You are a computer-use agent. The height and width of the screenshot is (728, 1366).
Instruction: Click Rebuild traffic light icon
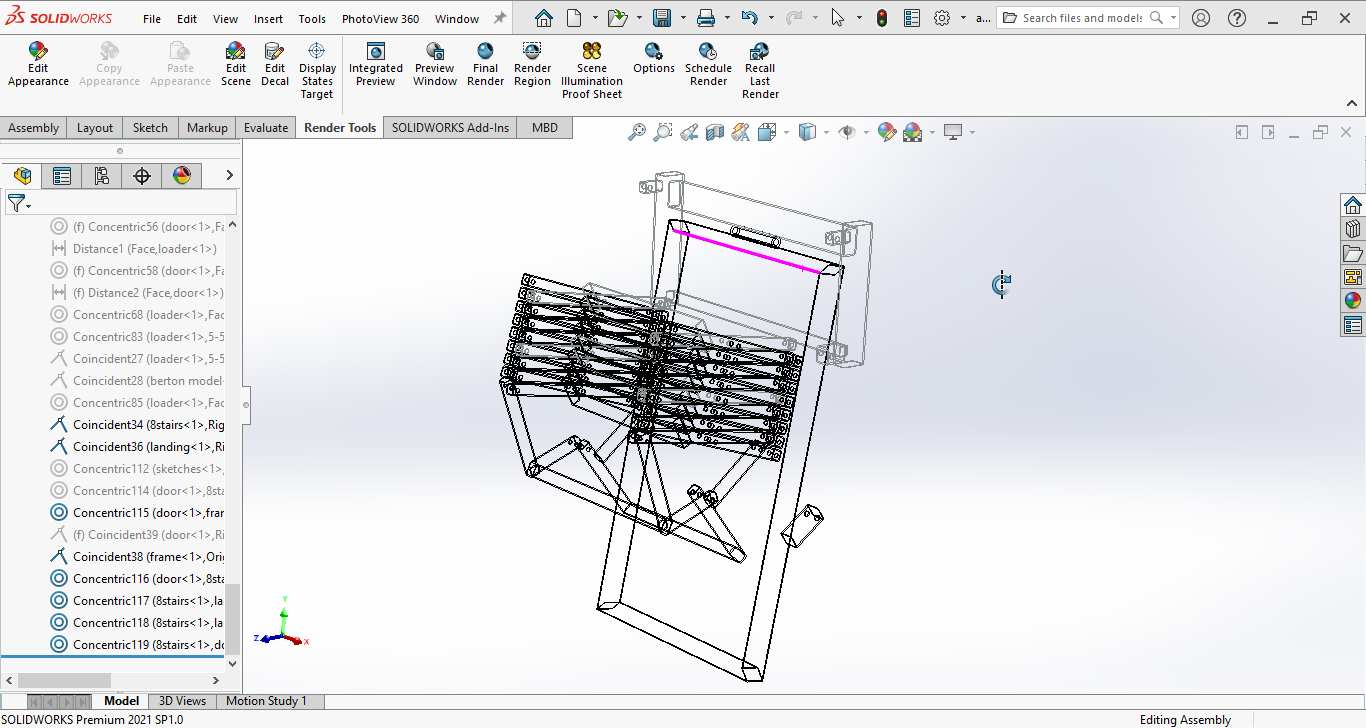pos(881,18)
